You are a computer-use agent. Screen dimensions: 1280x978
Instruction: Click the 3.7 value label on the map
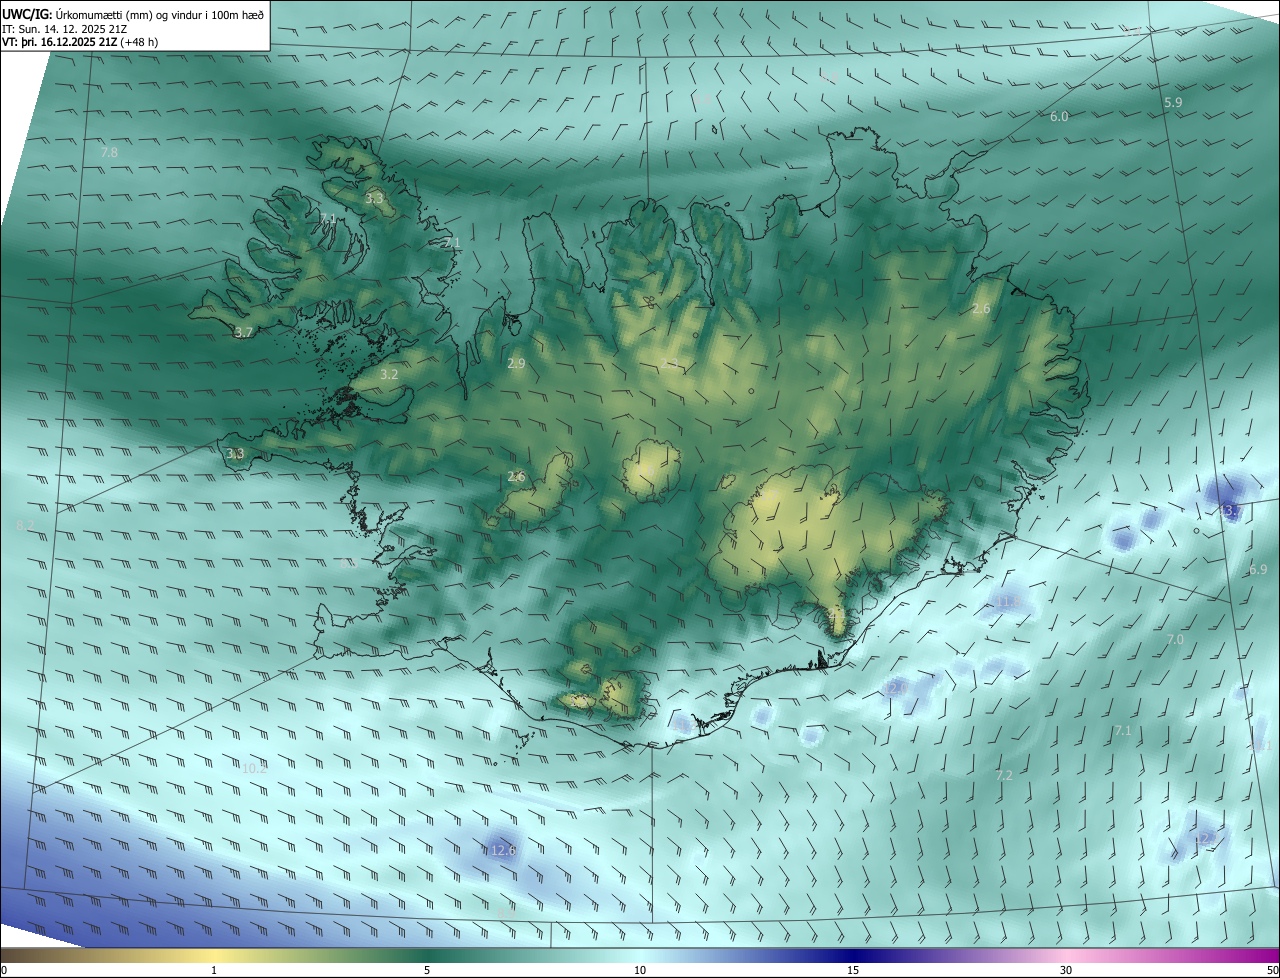(243, 332)
